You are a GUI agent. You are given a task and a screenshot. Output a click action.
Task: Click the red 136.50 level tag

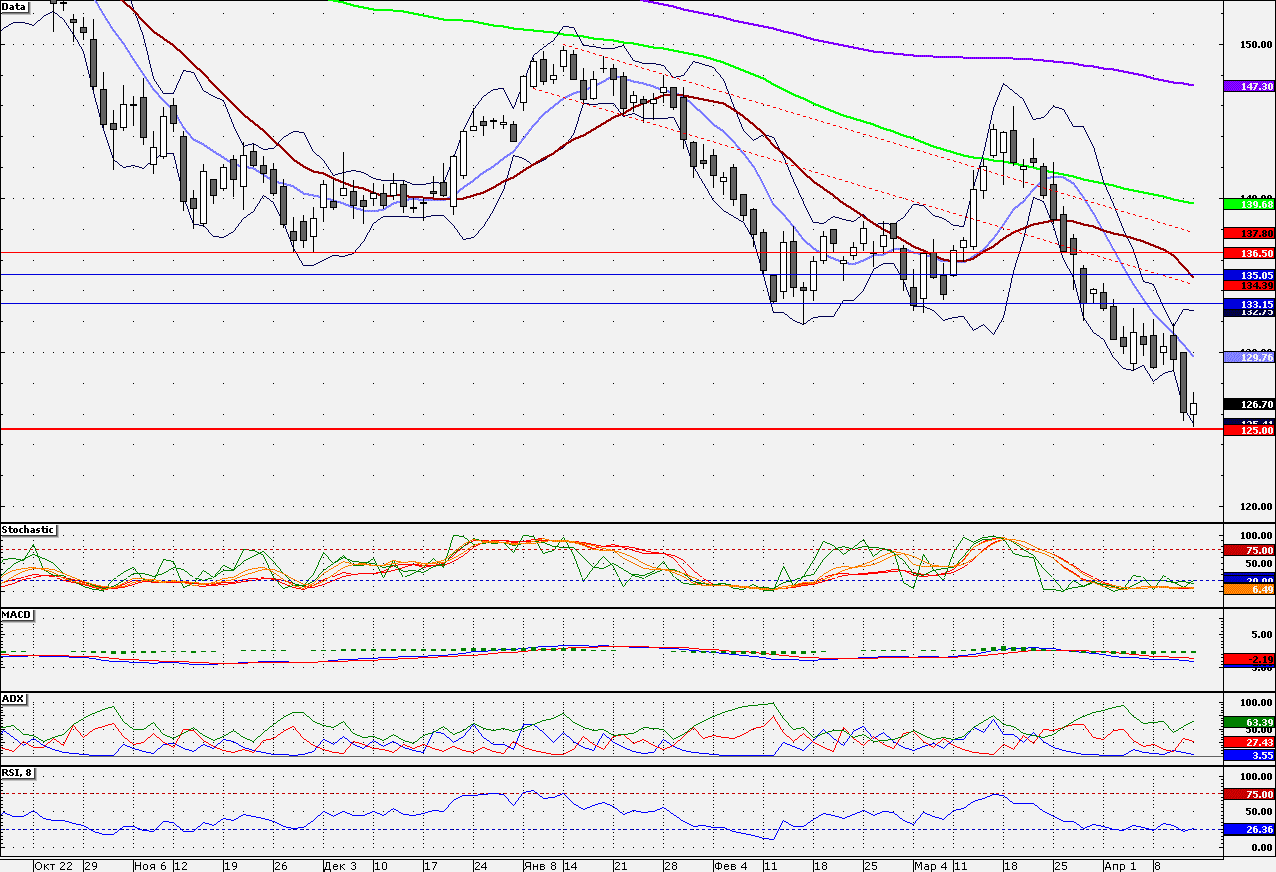click(x=1249, y=253)
